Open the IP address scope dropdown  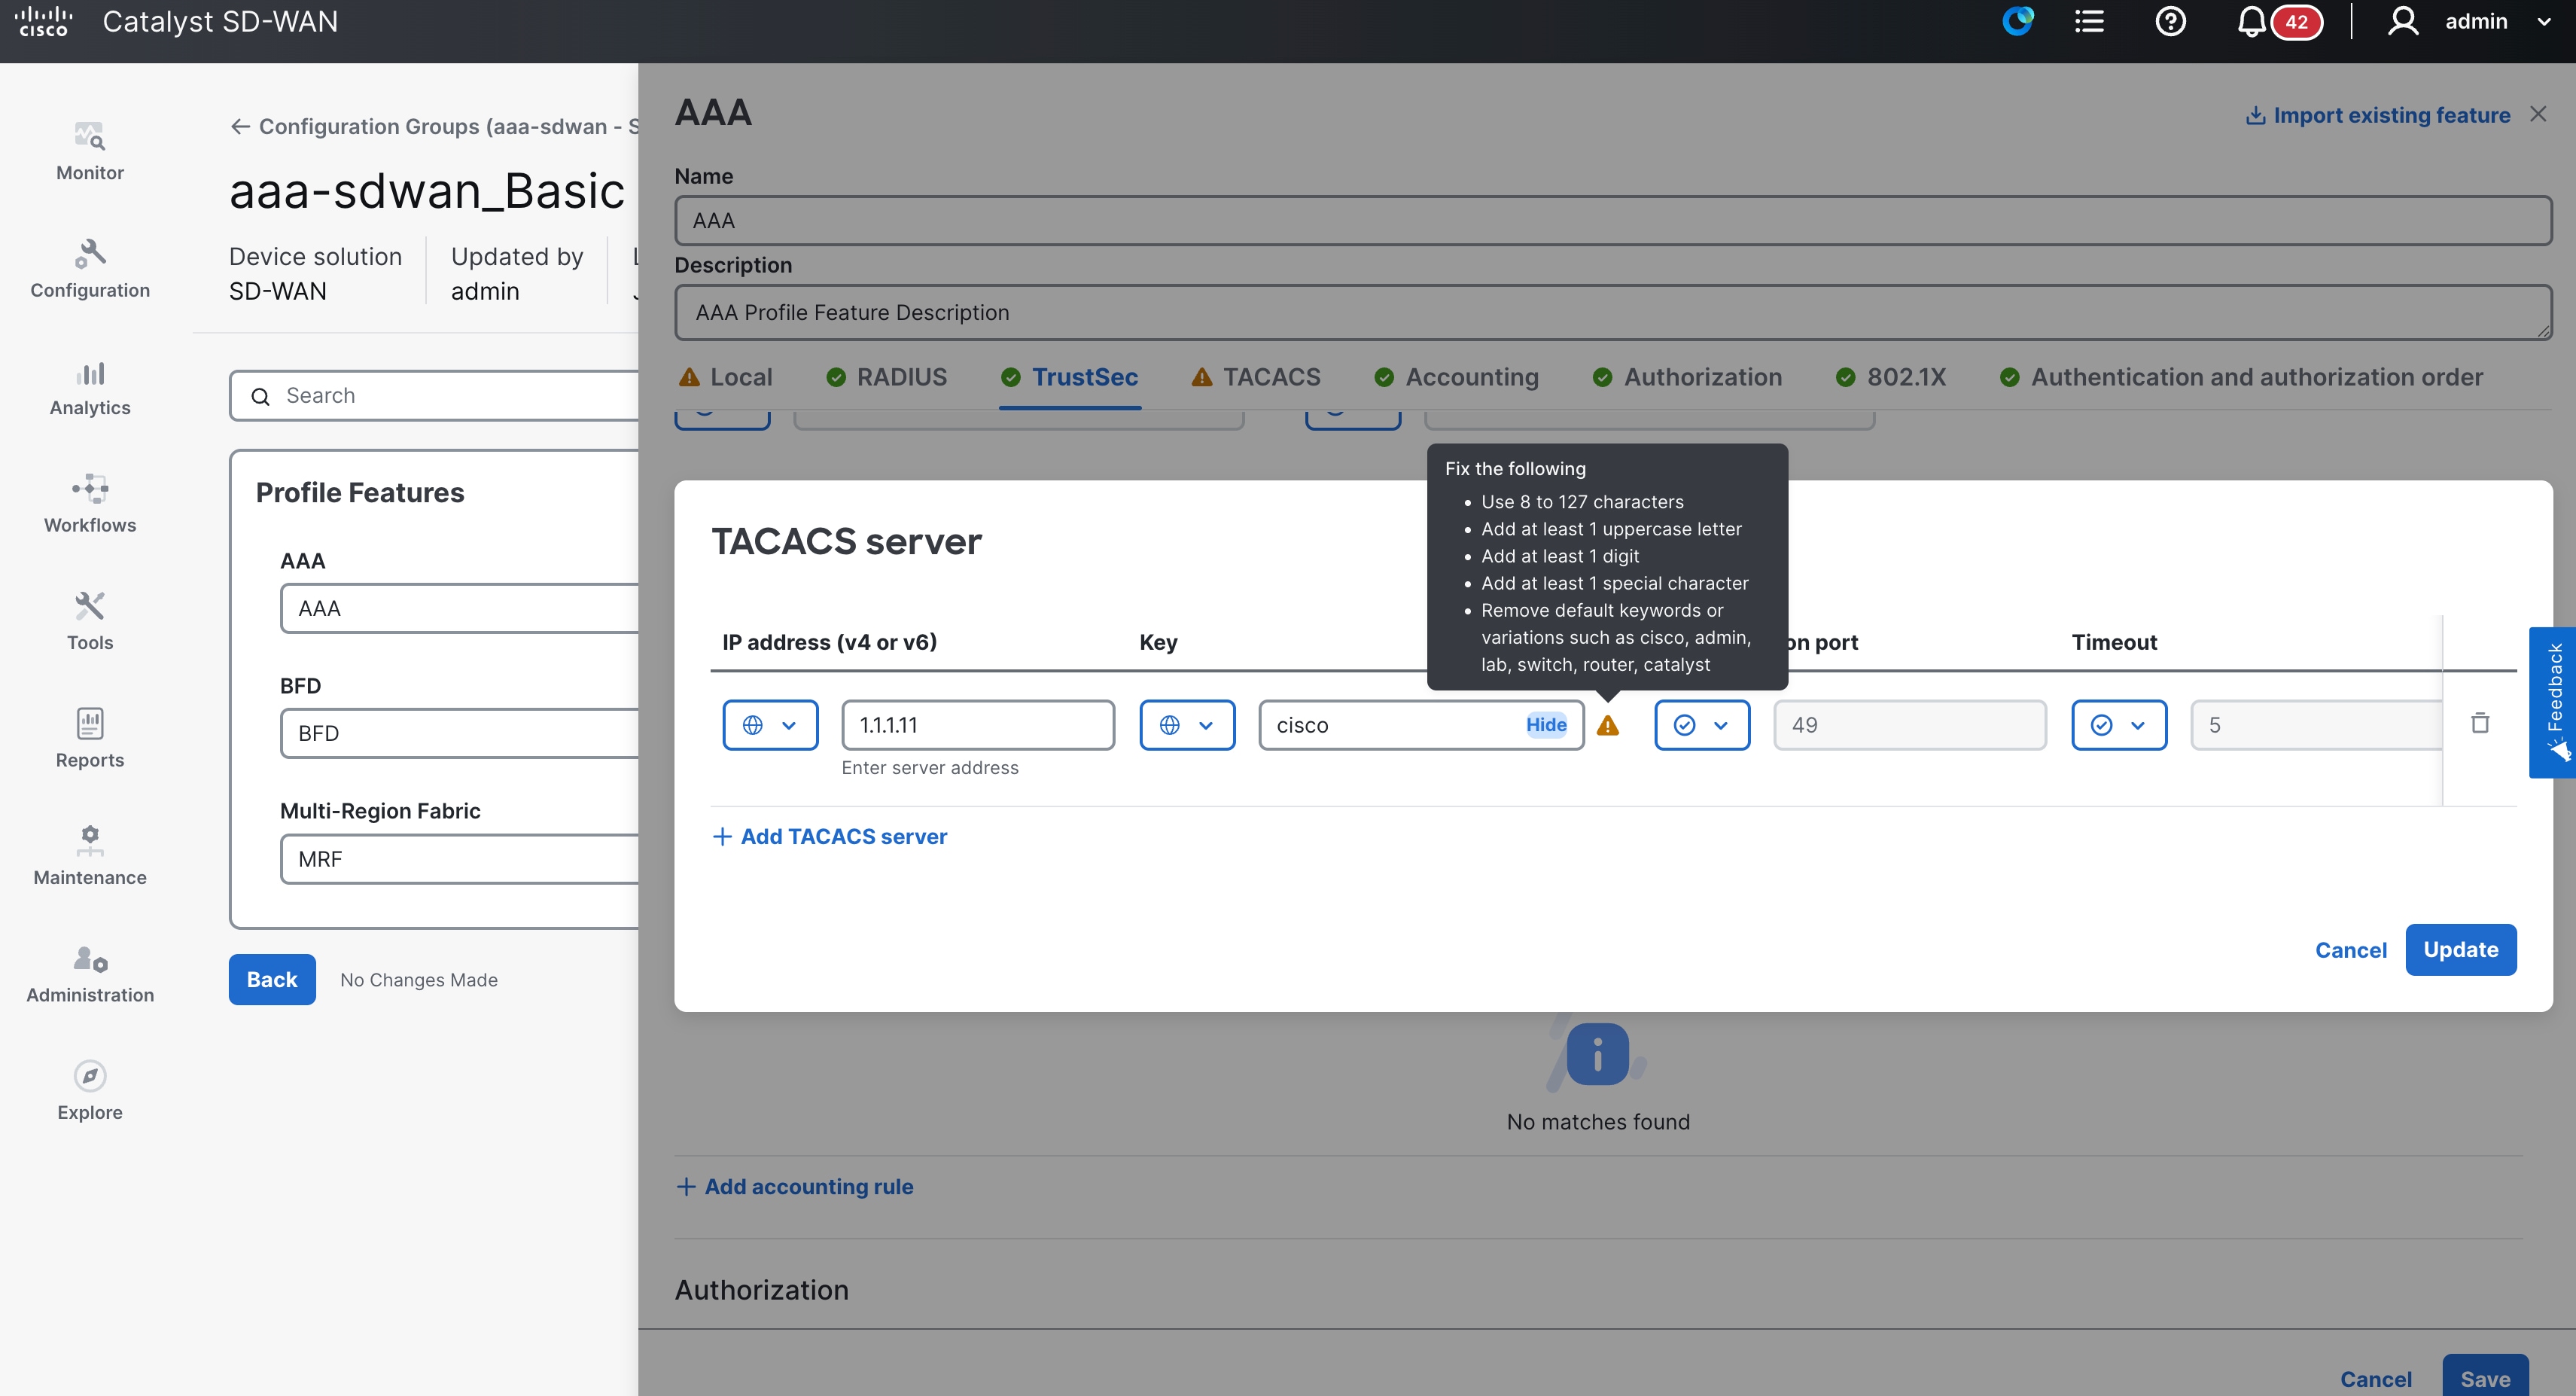[770, 725]
